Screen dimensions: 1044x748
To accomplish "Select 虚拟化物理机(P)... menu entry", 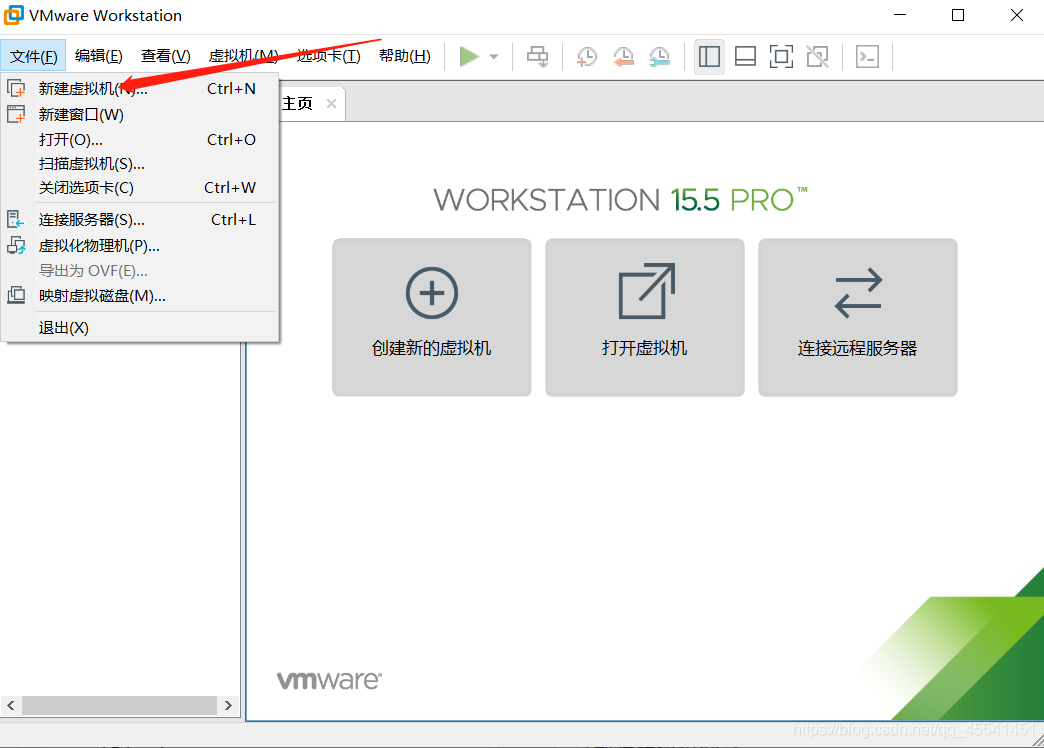I will 140,246.
